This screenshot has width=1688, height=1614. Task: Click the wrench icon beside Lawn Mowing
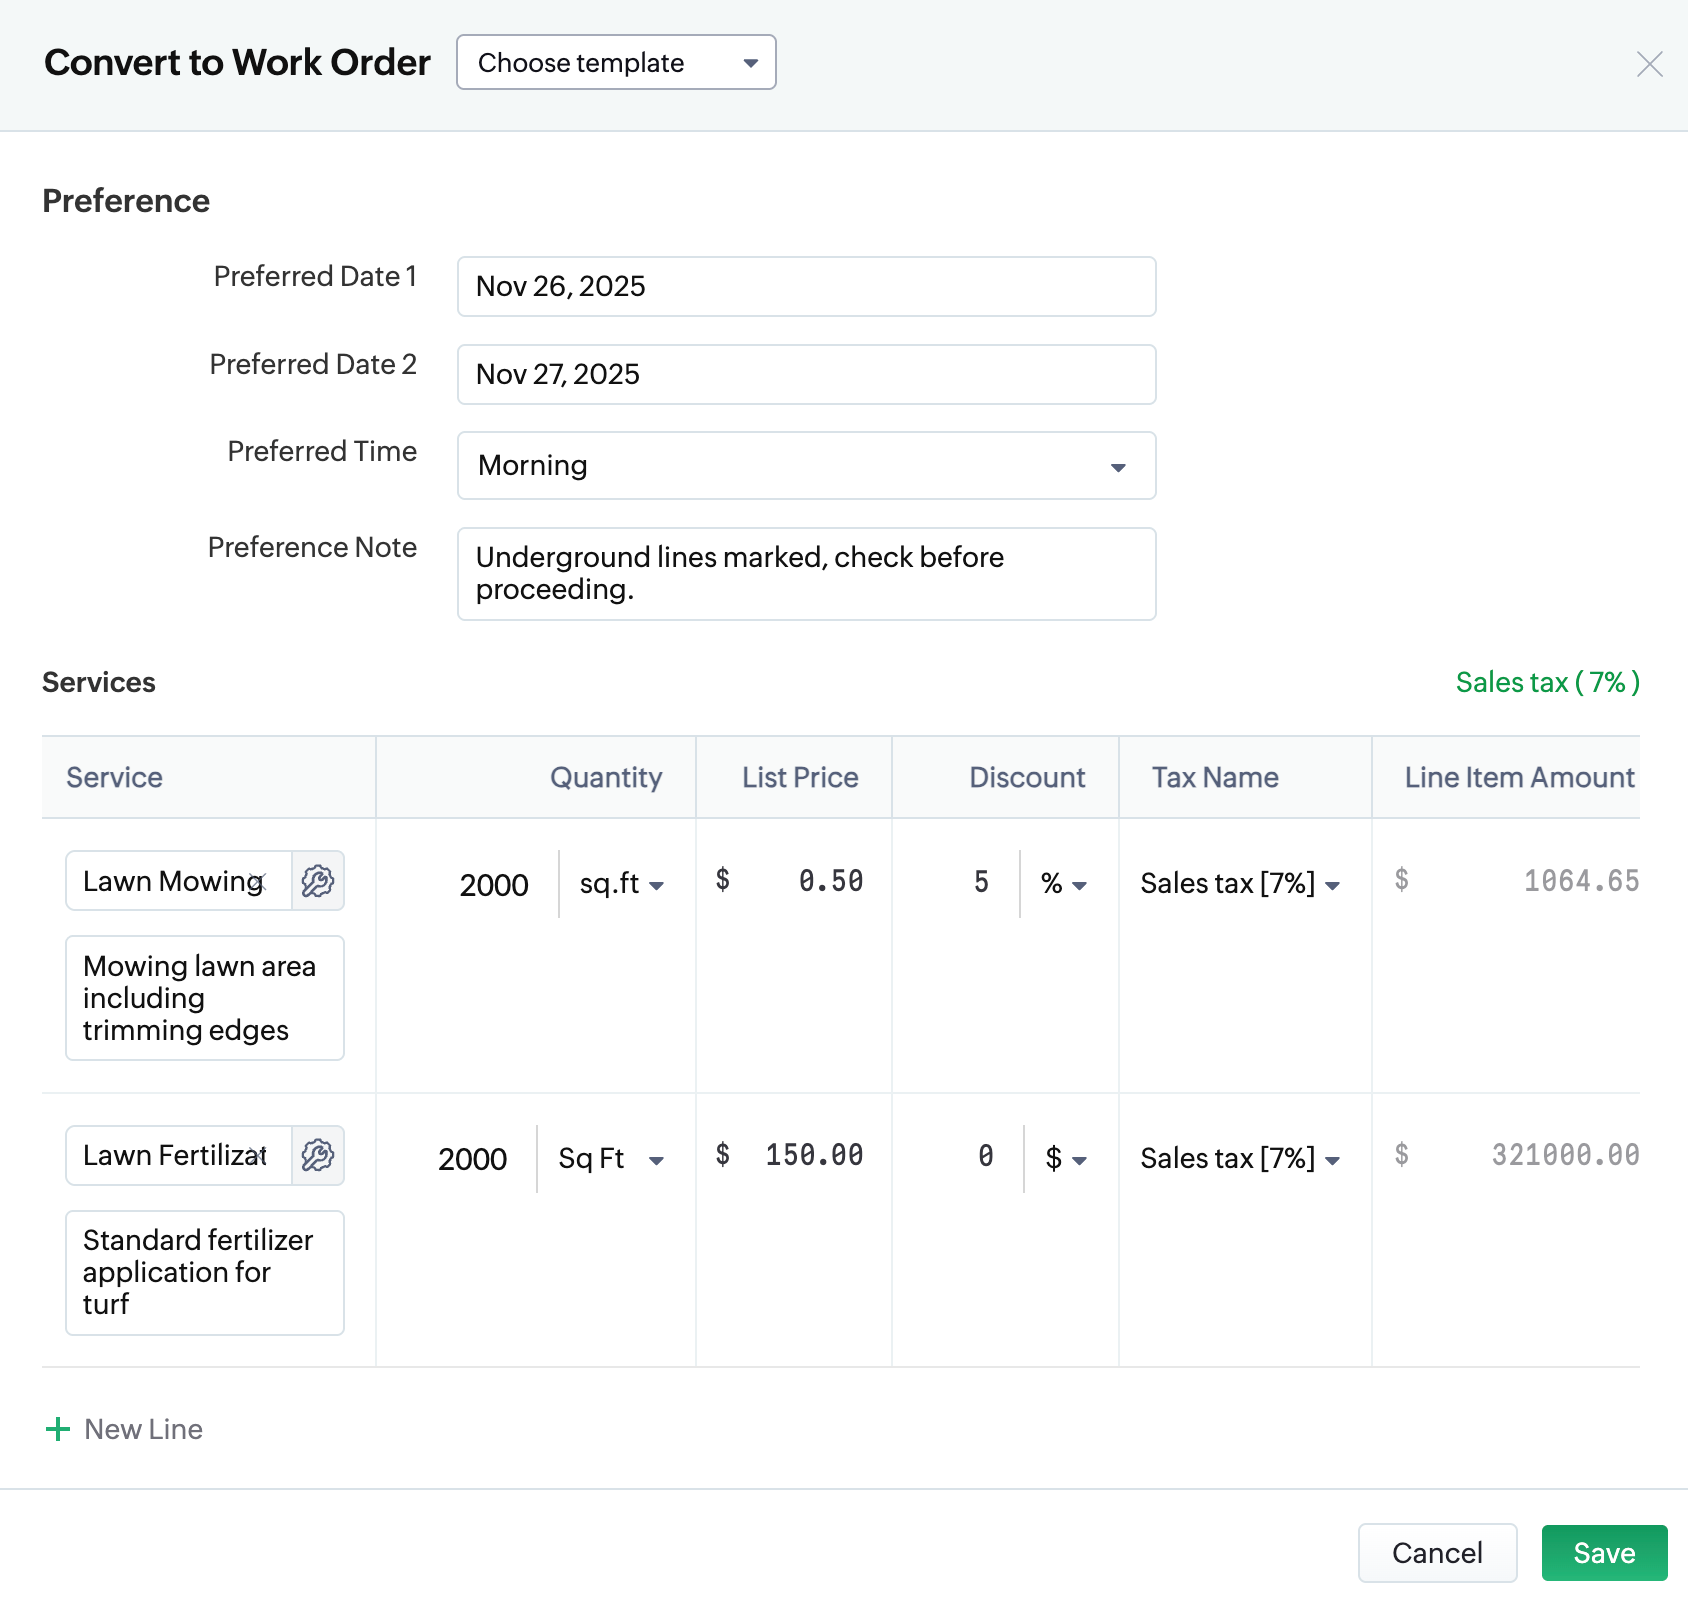point(318,881)
